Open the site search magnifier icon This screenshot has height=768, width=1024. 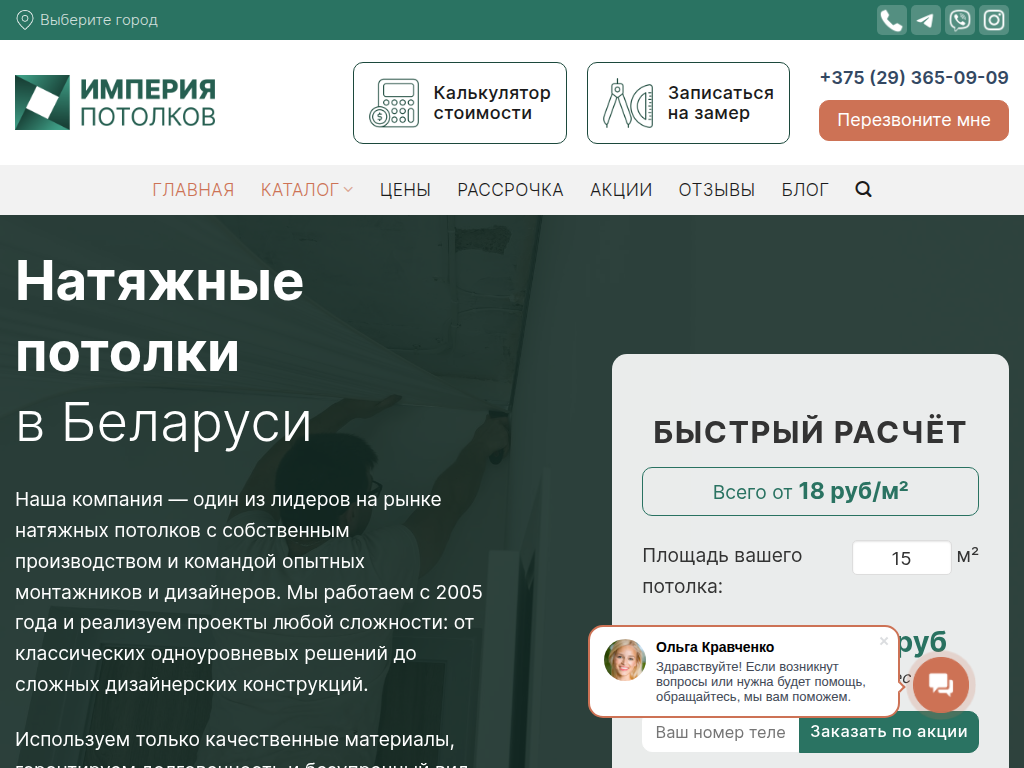(862, 189)
